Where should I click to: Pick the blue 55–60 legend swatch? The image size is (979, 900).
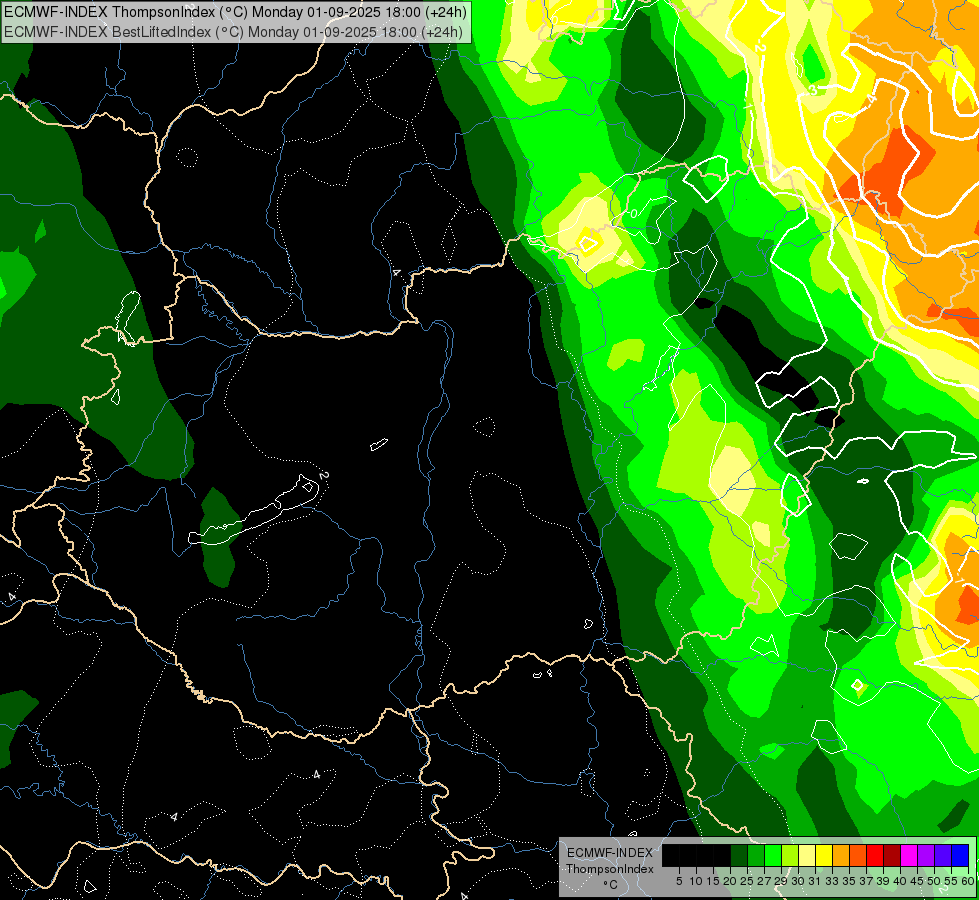click(x=960, y=855)
